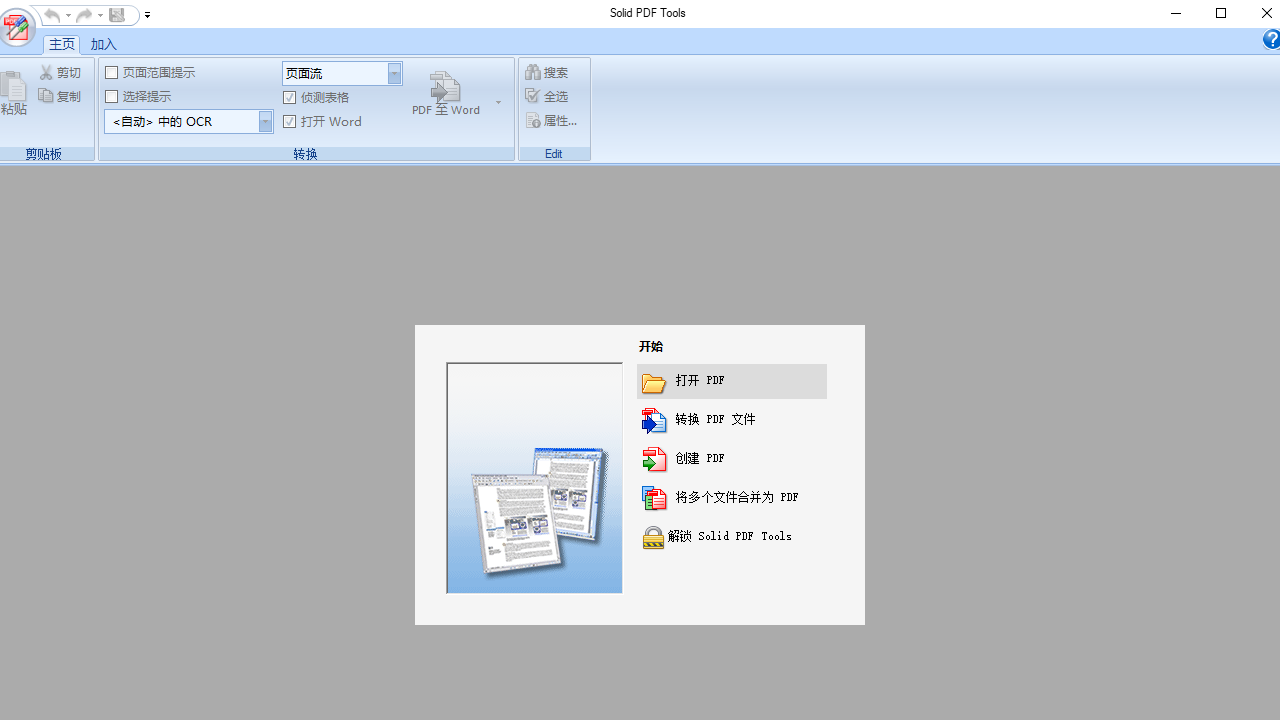
Task: Click the 转换 group label
Action: 306,154
